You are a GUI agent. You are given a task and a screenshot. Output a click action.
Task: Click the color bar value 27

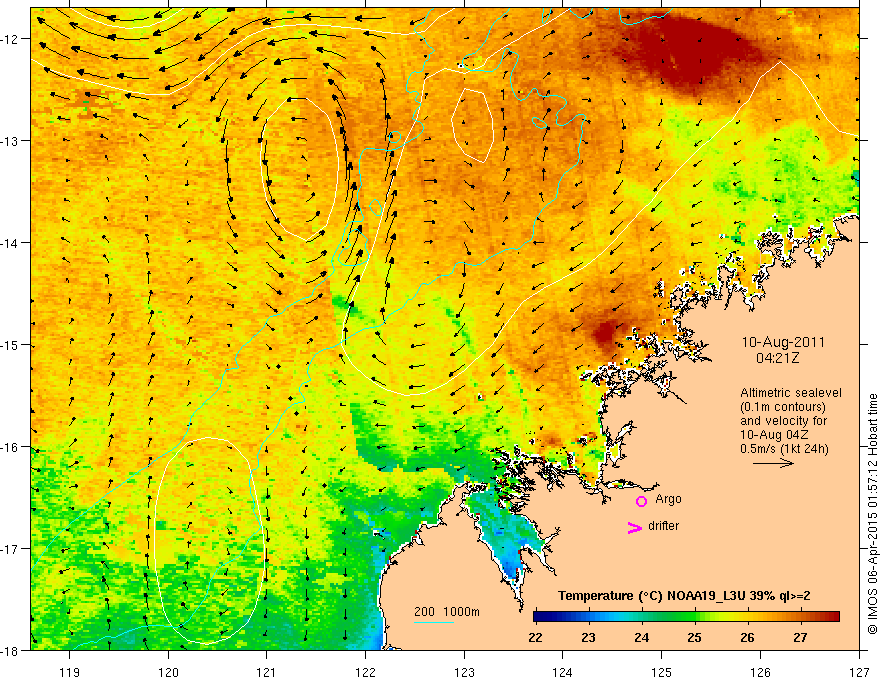[800, 637]
